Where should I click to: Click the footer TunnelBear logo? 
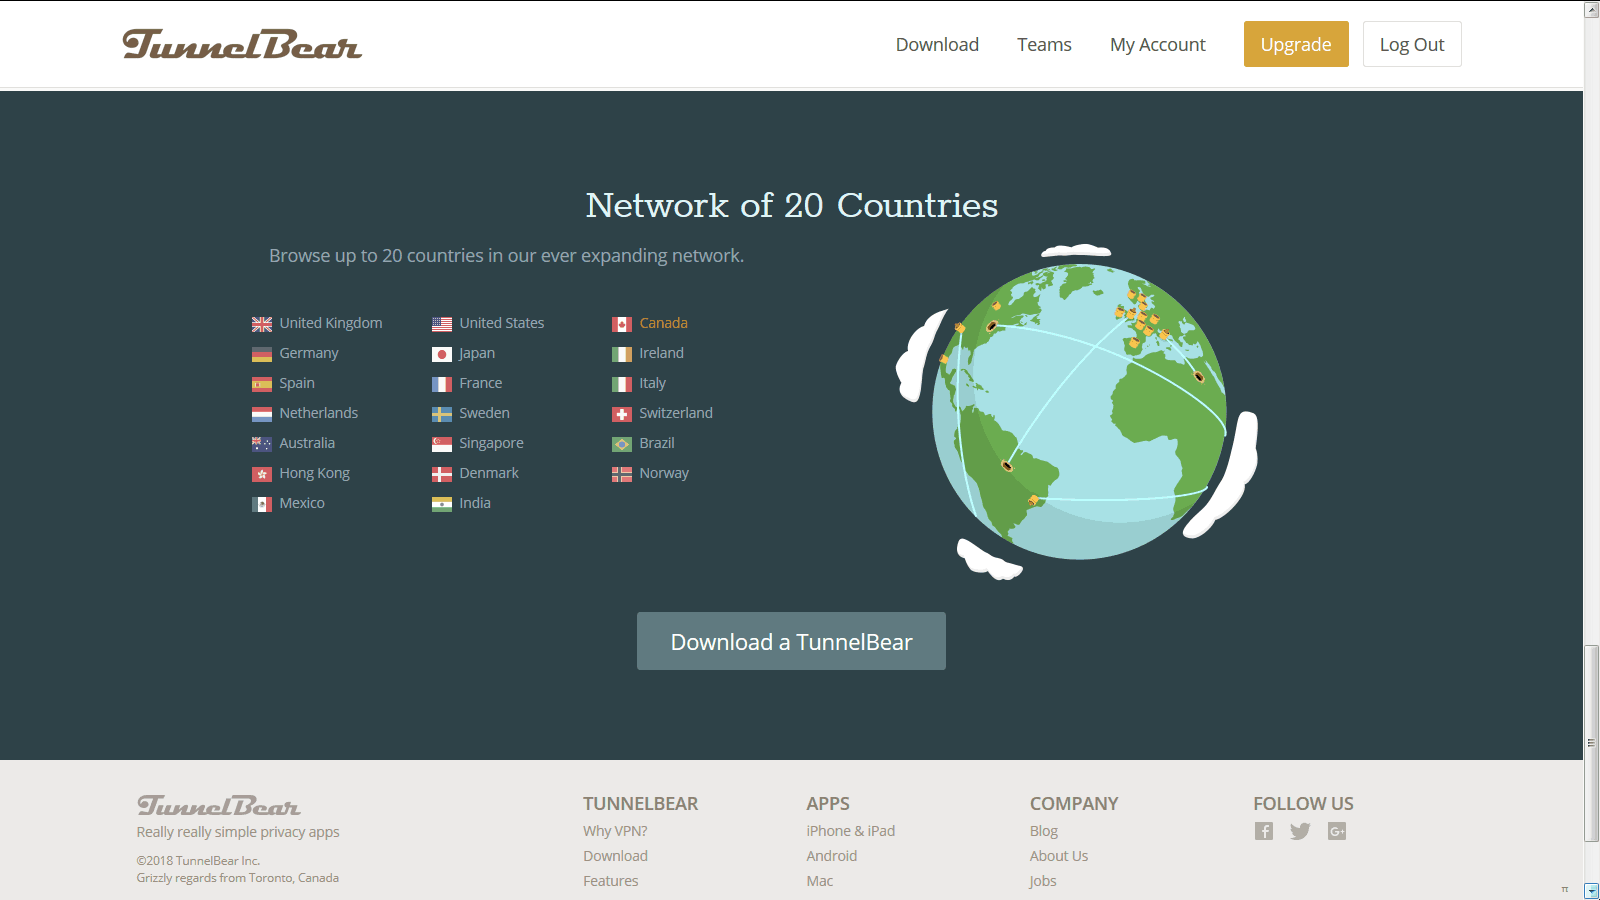(x=219, y=805)
